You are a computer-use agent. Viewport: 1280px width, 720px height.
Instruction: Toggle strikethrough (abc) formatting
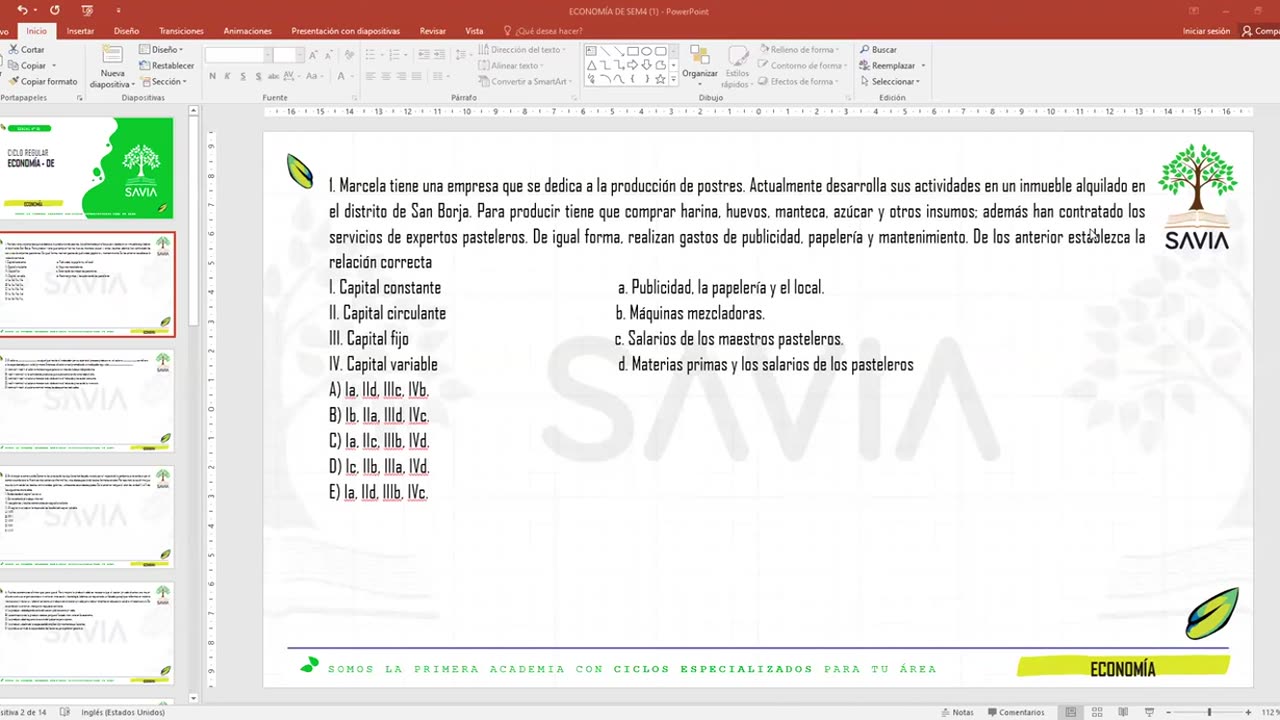274,76
